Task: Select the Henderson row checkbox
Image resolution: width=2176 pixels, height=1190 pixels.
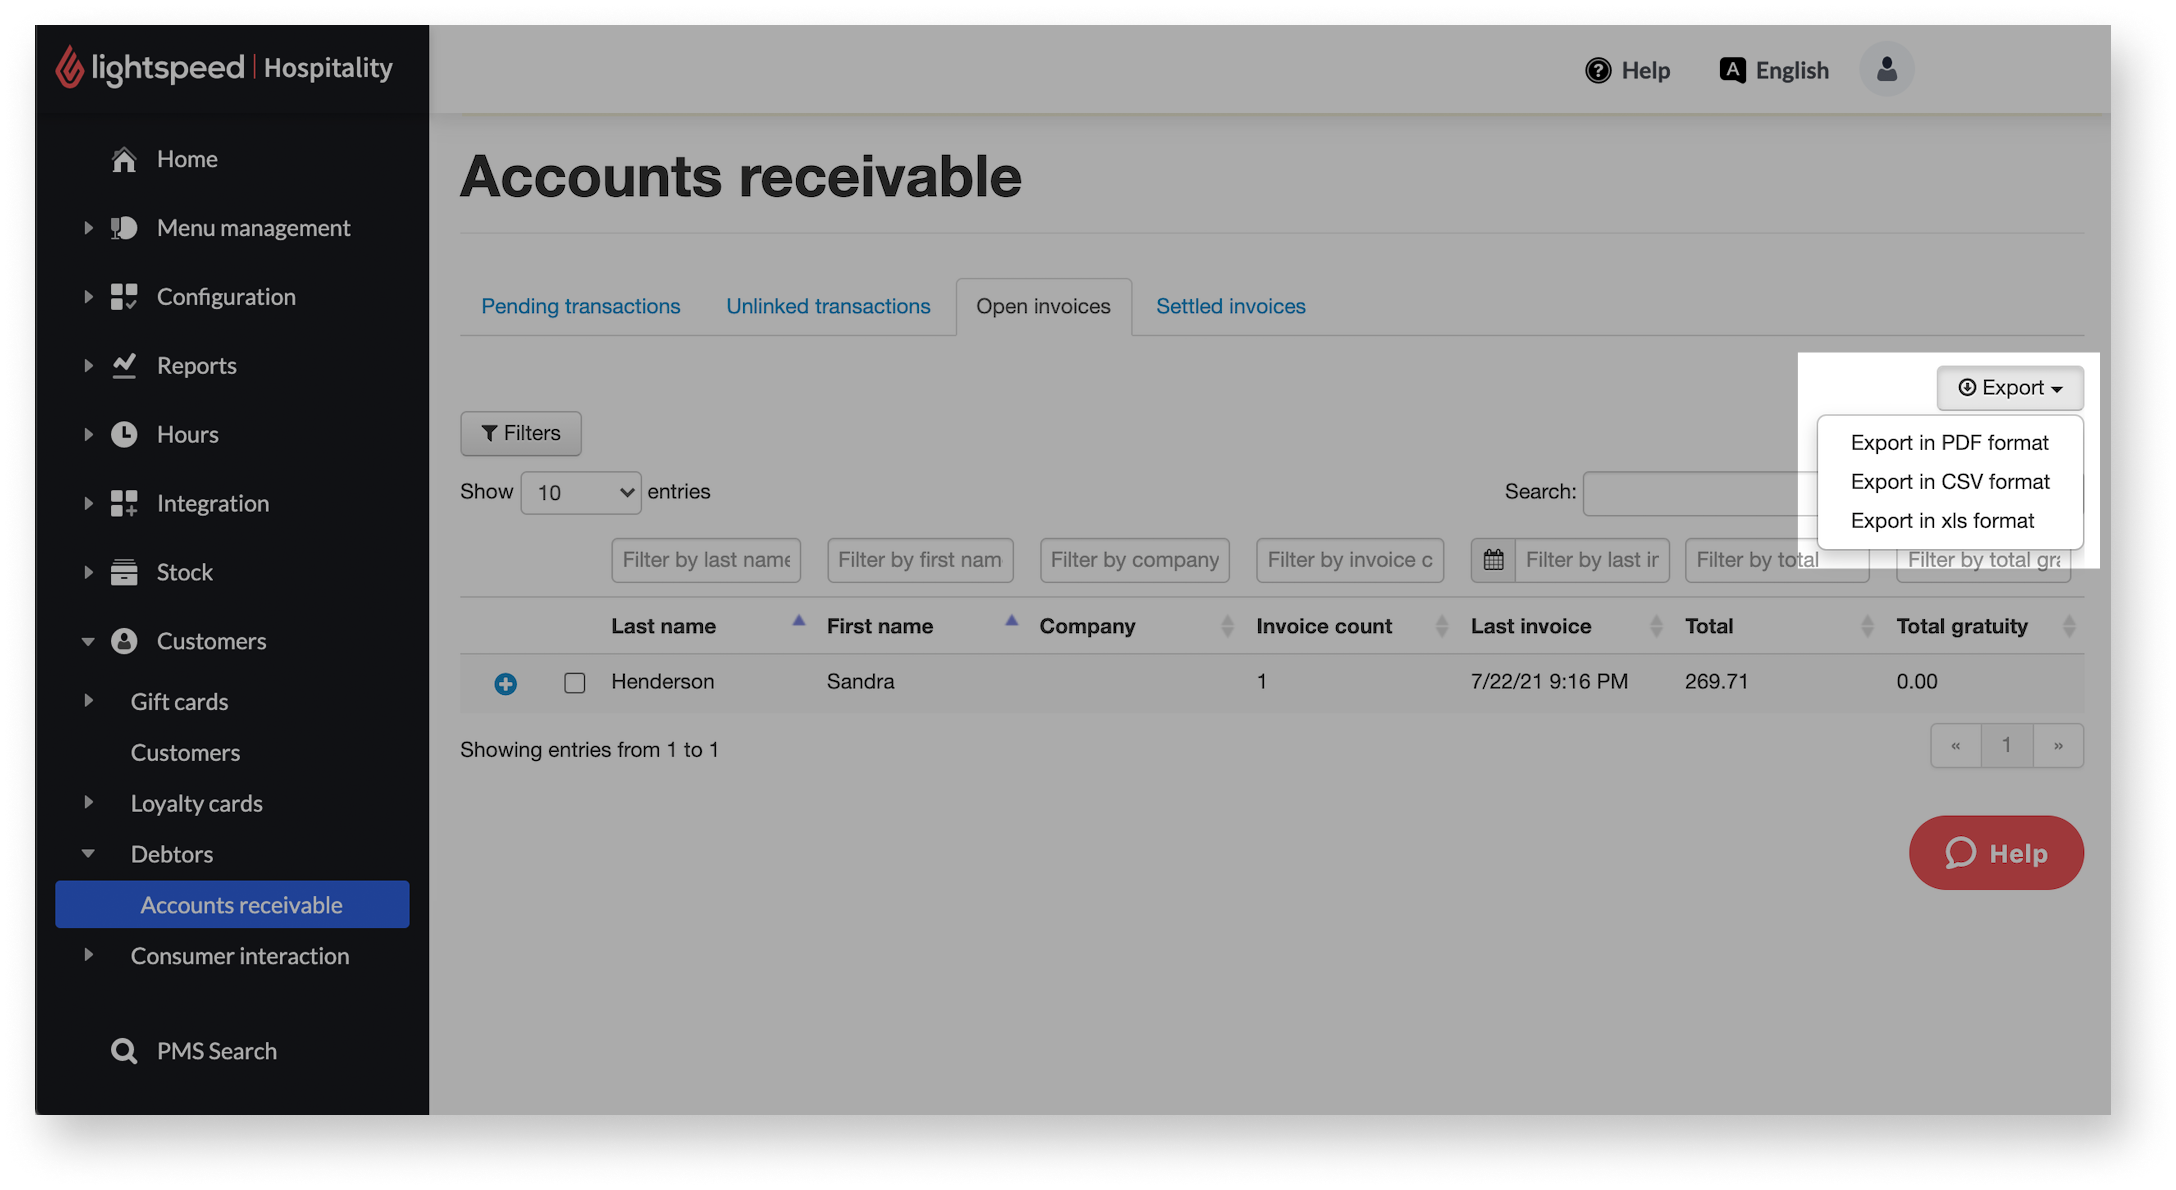Action: point(575,683)
